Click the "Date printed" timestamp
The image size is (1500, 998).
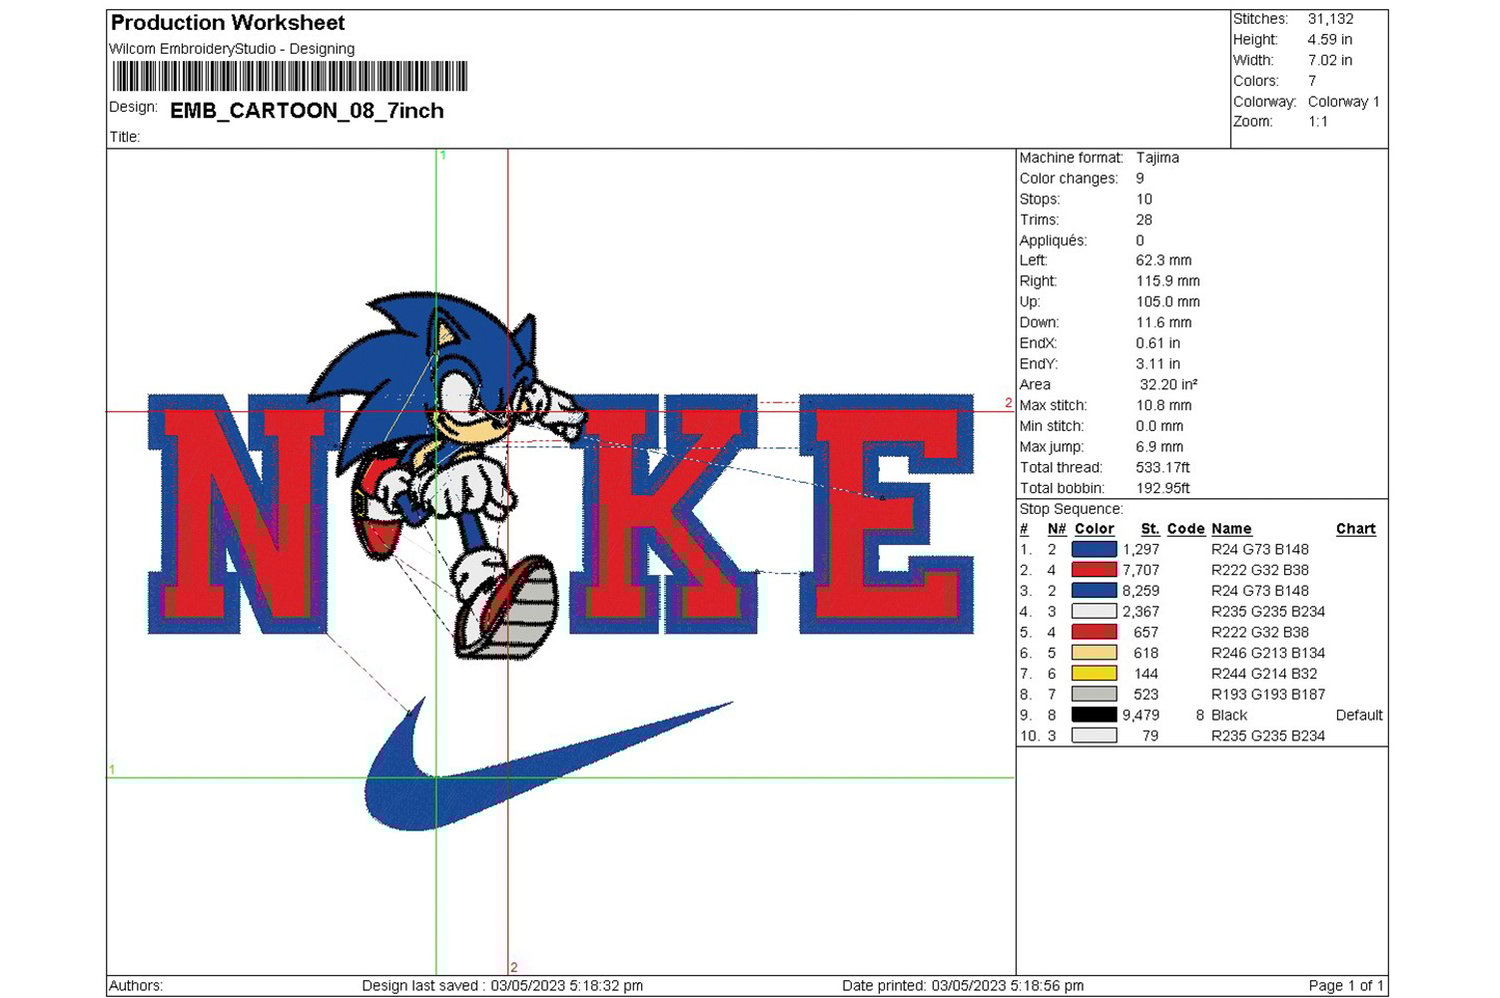point(963,986)
